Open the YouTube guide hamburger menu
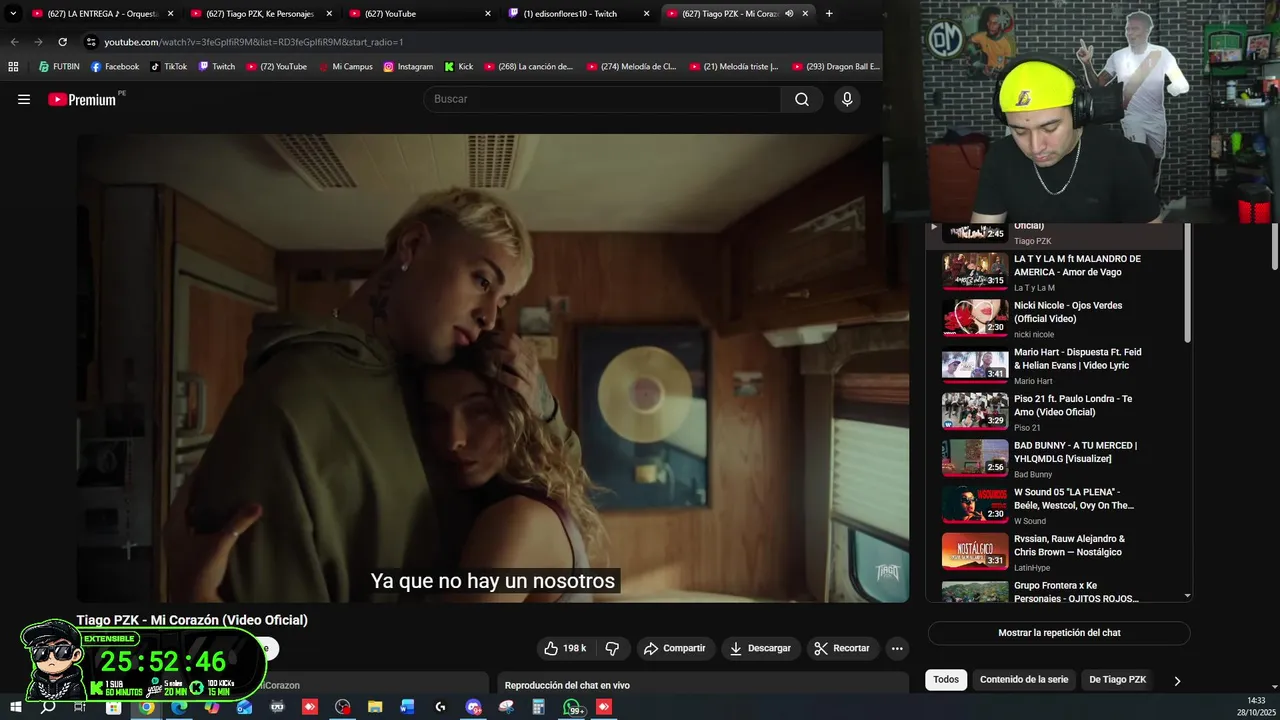Image resolution: width=1280 pixels, height=720 pixels. (x=24, y=99)
